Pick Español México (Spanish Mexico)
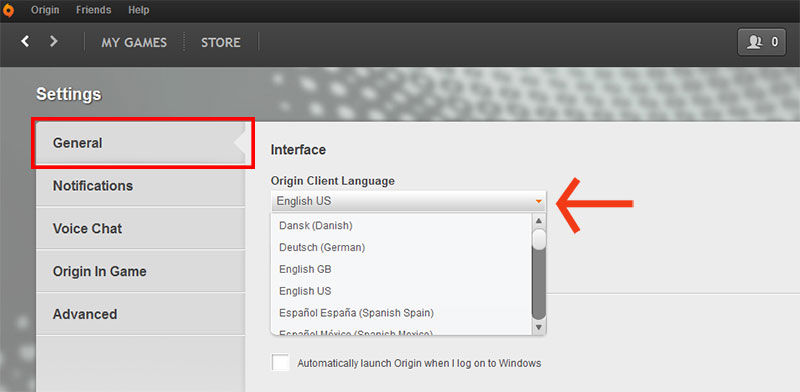800x392 pixels. [x=401, y=331]
